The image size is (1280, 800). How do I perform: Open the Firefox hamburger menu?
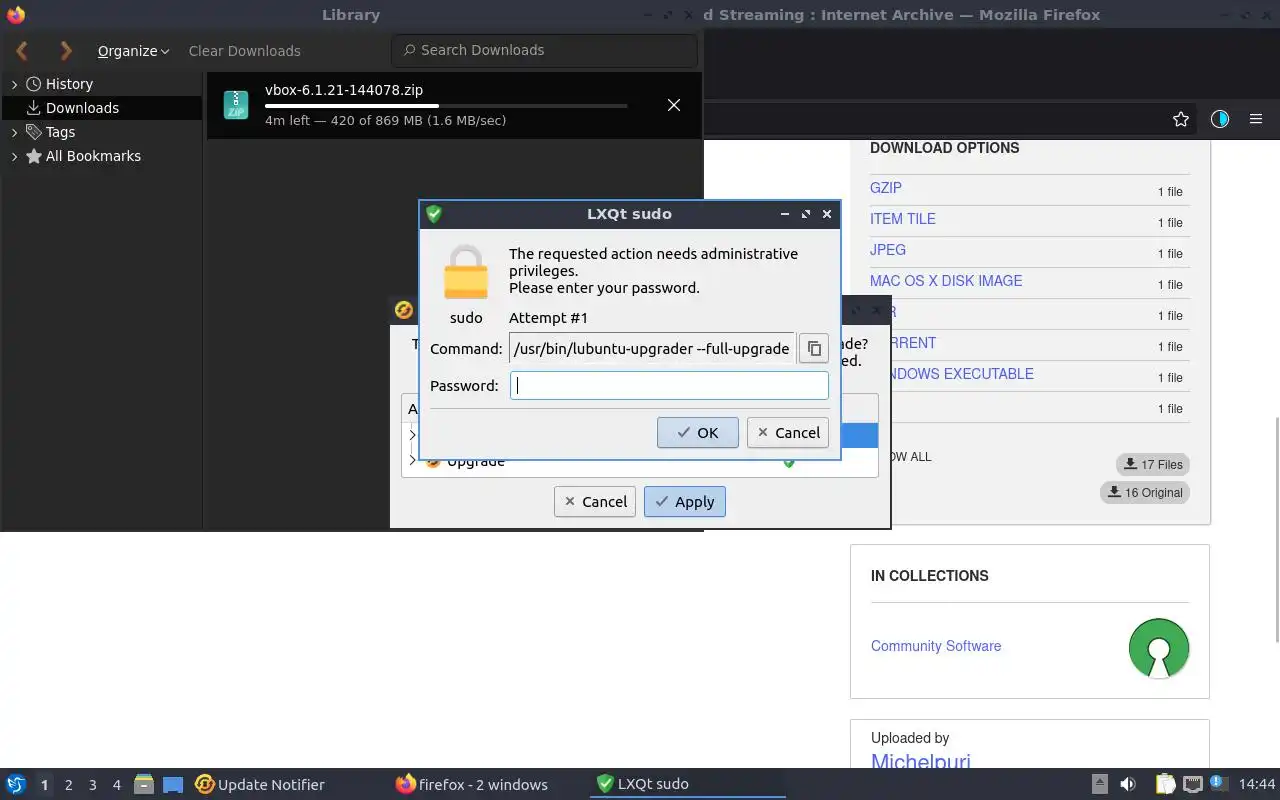click(x=1256, y=119)
